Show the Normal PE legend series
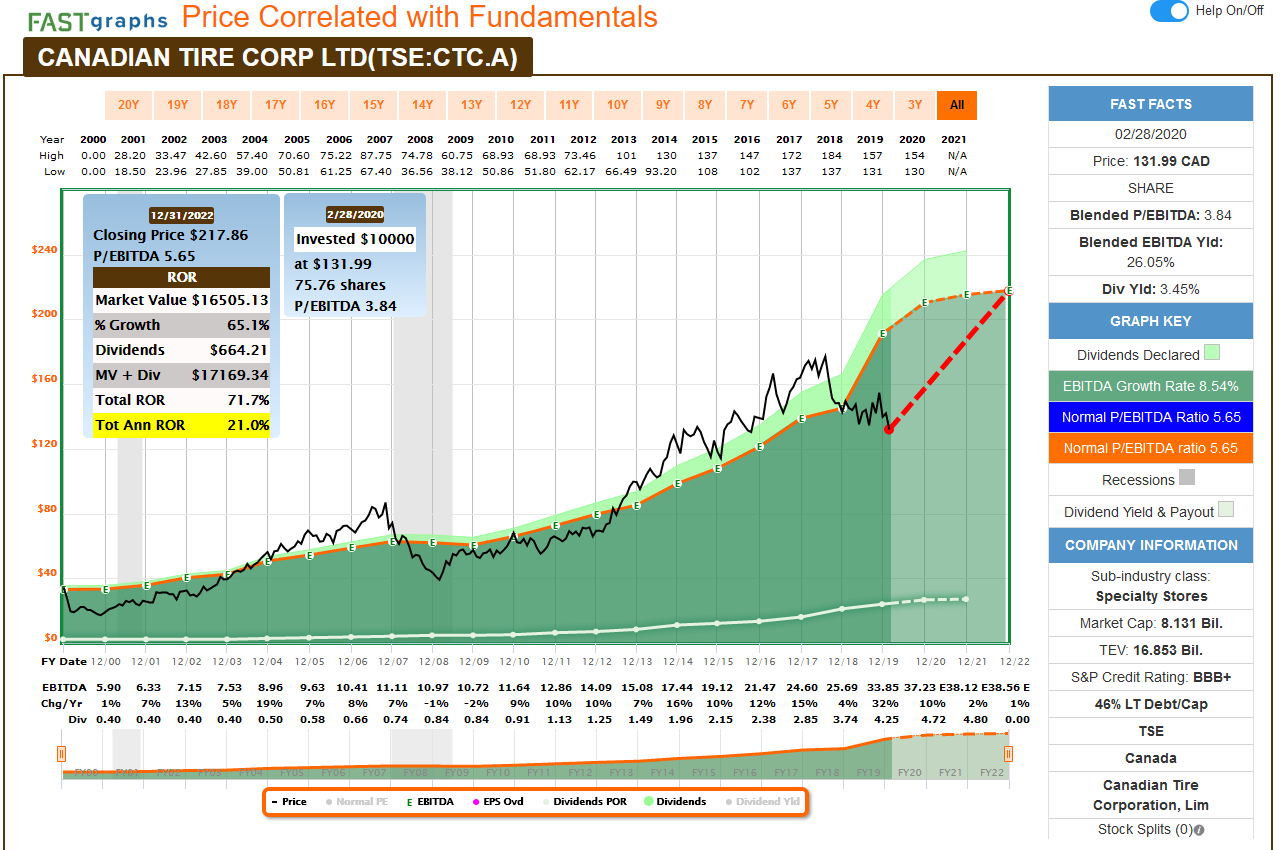 click(354, 802)
